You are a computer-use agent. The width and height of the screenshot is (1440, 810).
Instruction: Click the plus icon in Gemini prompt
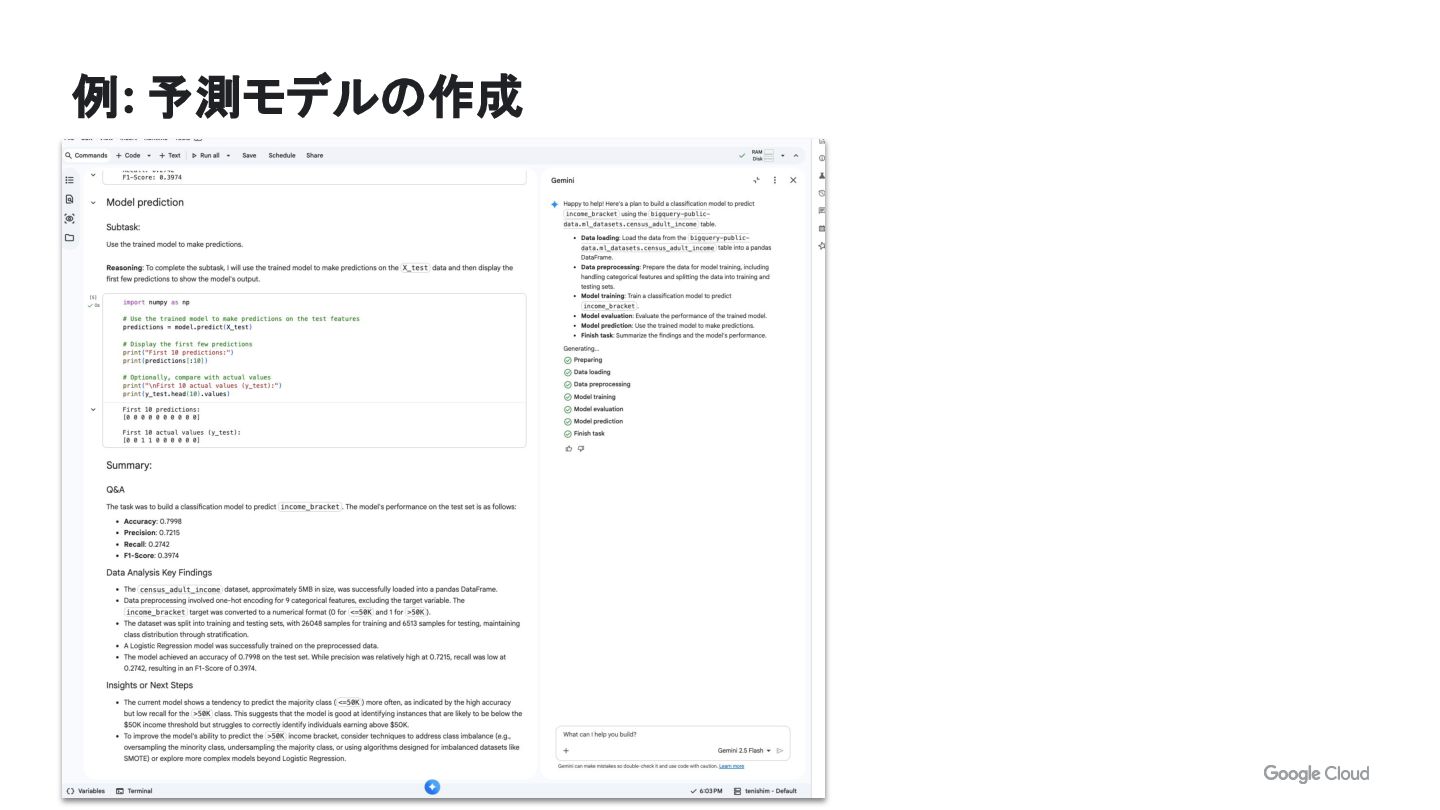tap(566, 750)
